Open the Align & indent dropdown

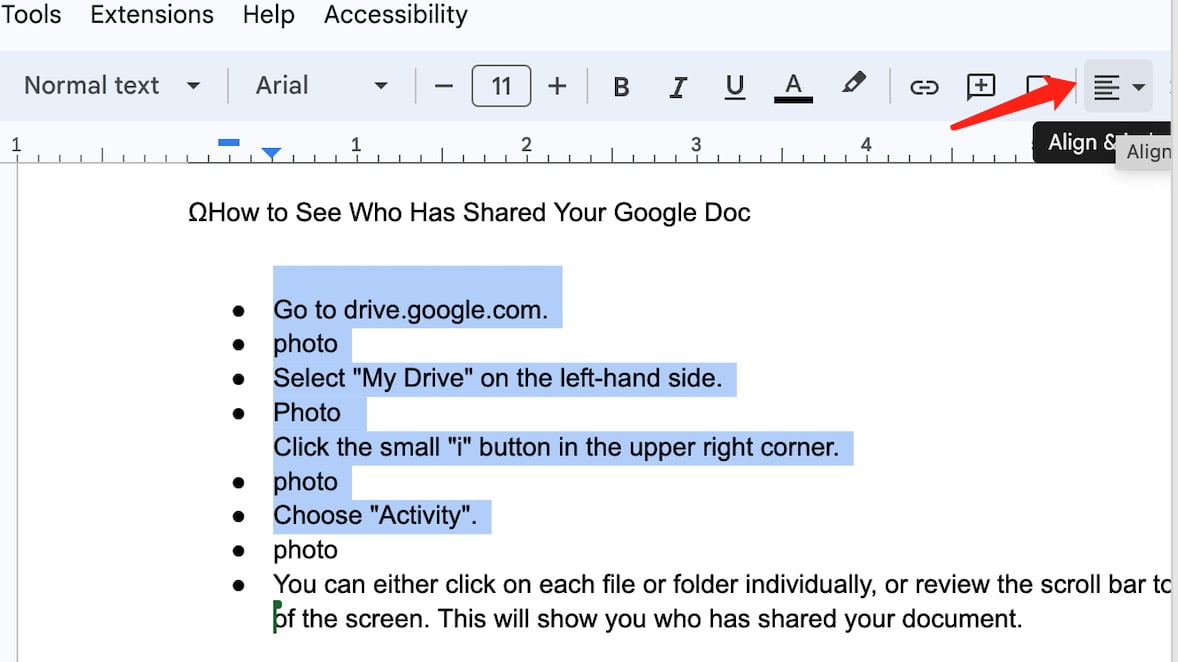[x=1119, y=86]
